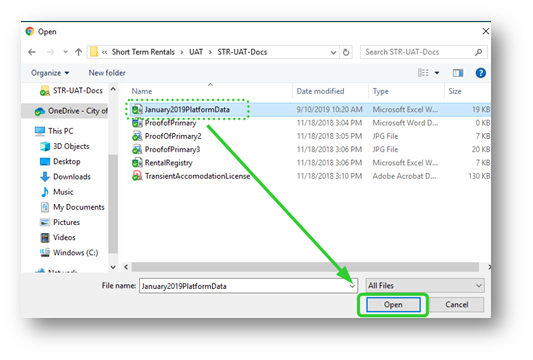Expand the address bar history dropdown

click(333, 52)
